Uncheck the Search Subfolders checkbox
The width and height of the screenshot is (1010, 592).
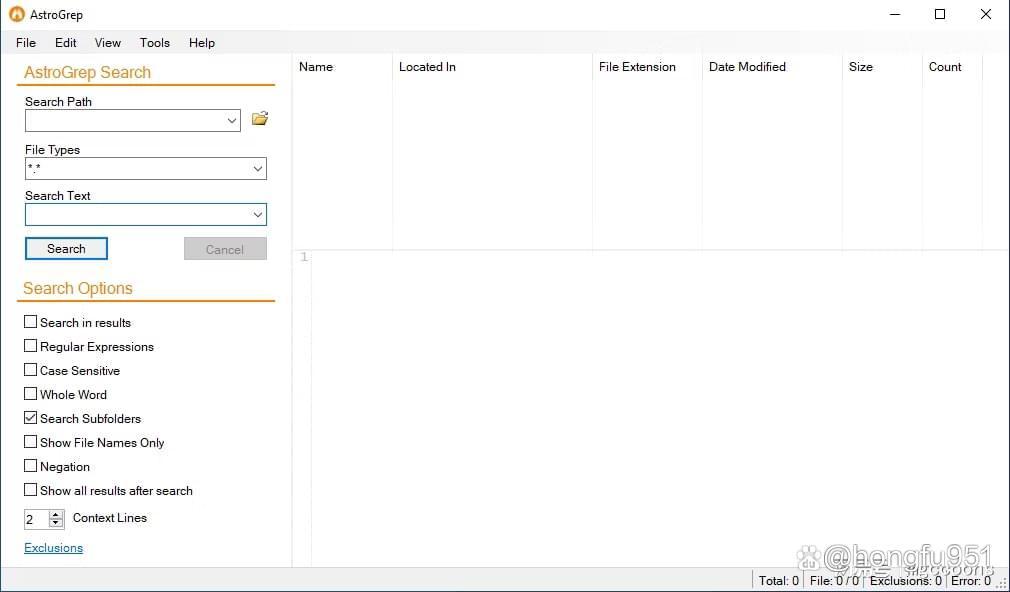[30, 417]
